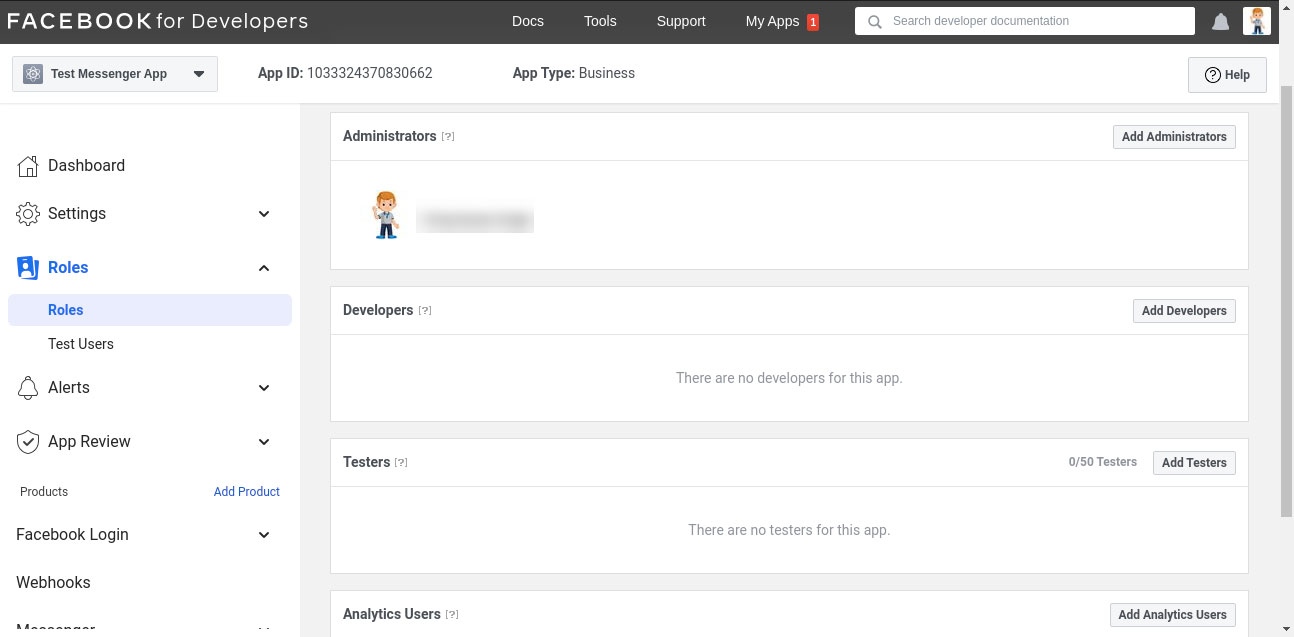Click "There are no testers for this app."
The image size is (1294, 637).
(x=789, y=530)
